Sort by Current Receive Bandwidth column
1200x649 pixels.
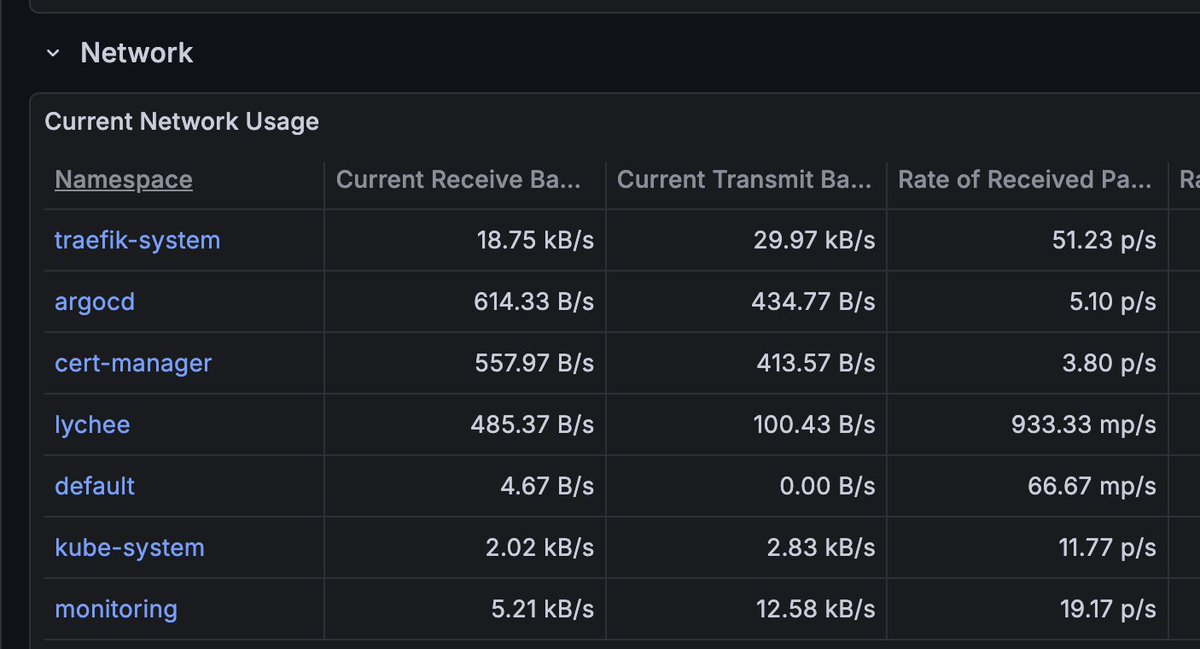point(458,180)
